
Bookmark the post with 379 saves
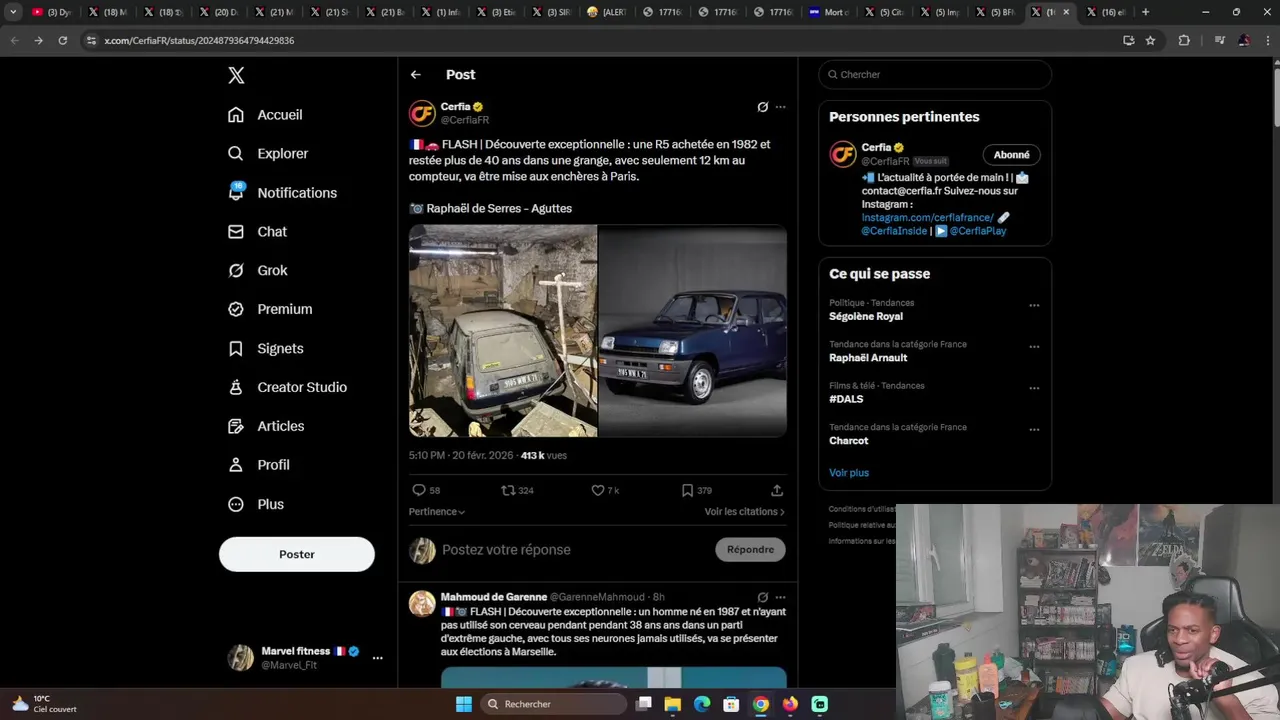point(696,490)
